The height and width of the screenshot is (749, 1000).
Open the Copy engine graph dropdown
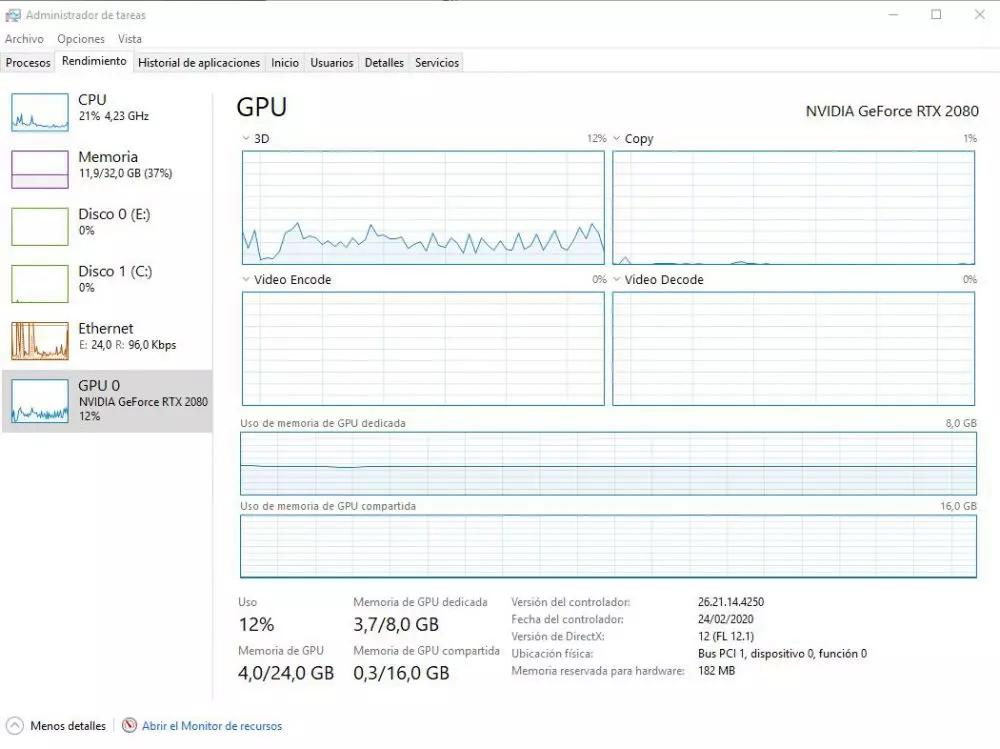[x=617, y=139]
